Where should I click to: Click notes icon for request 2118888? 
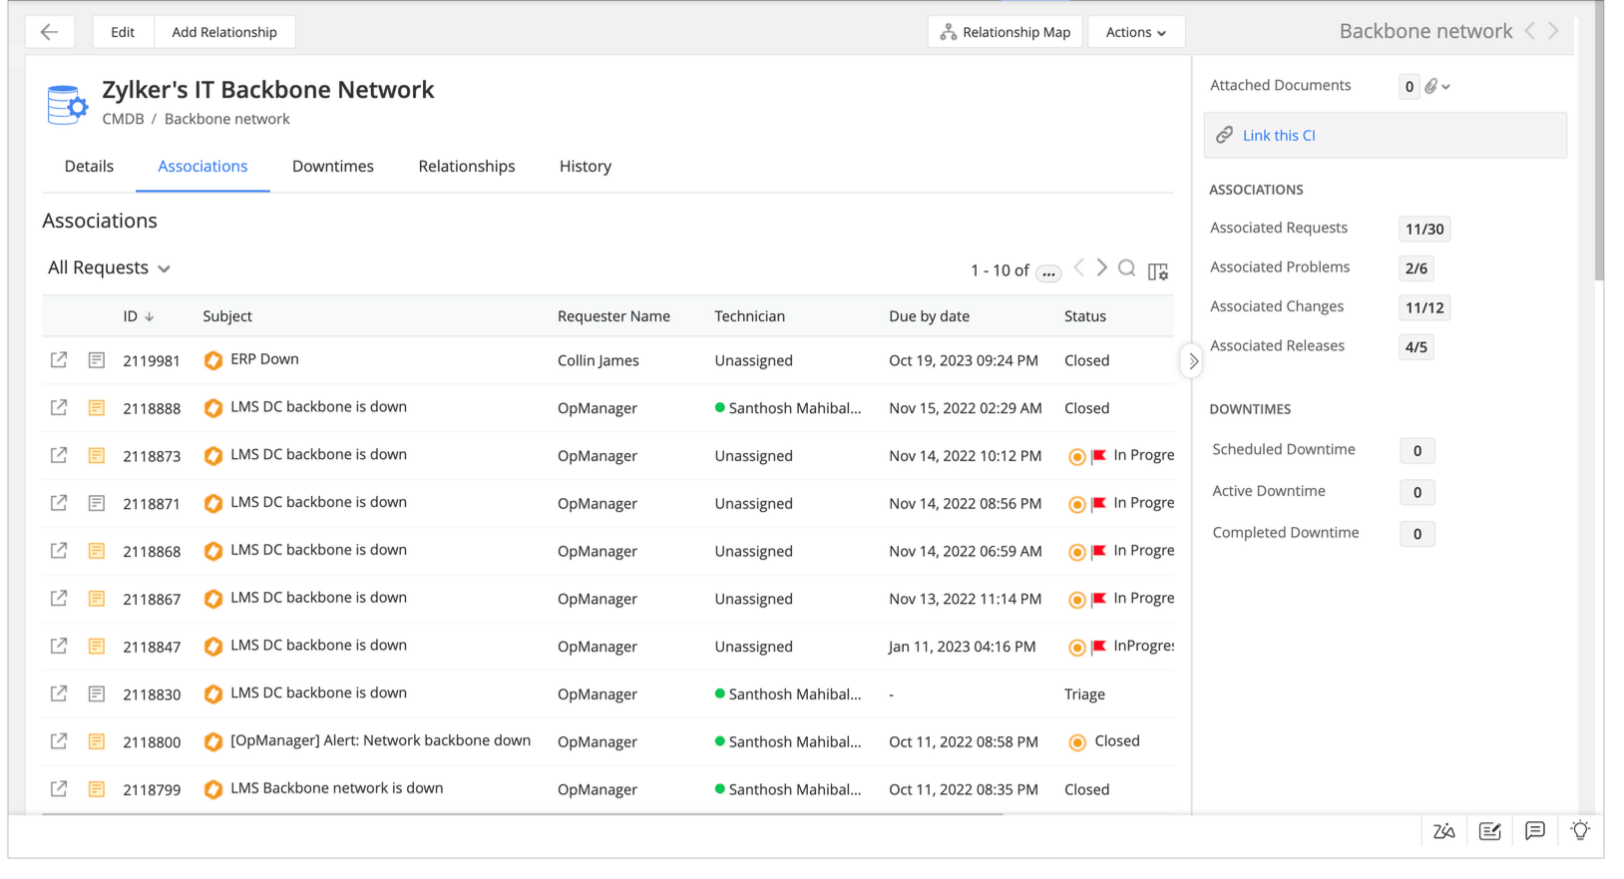[96, 407]
